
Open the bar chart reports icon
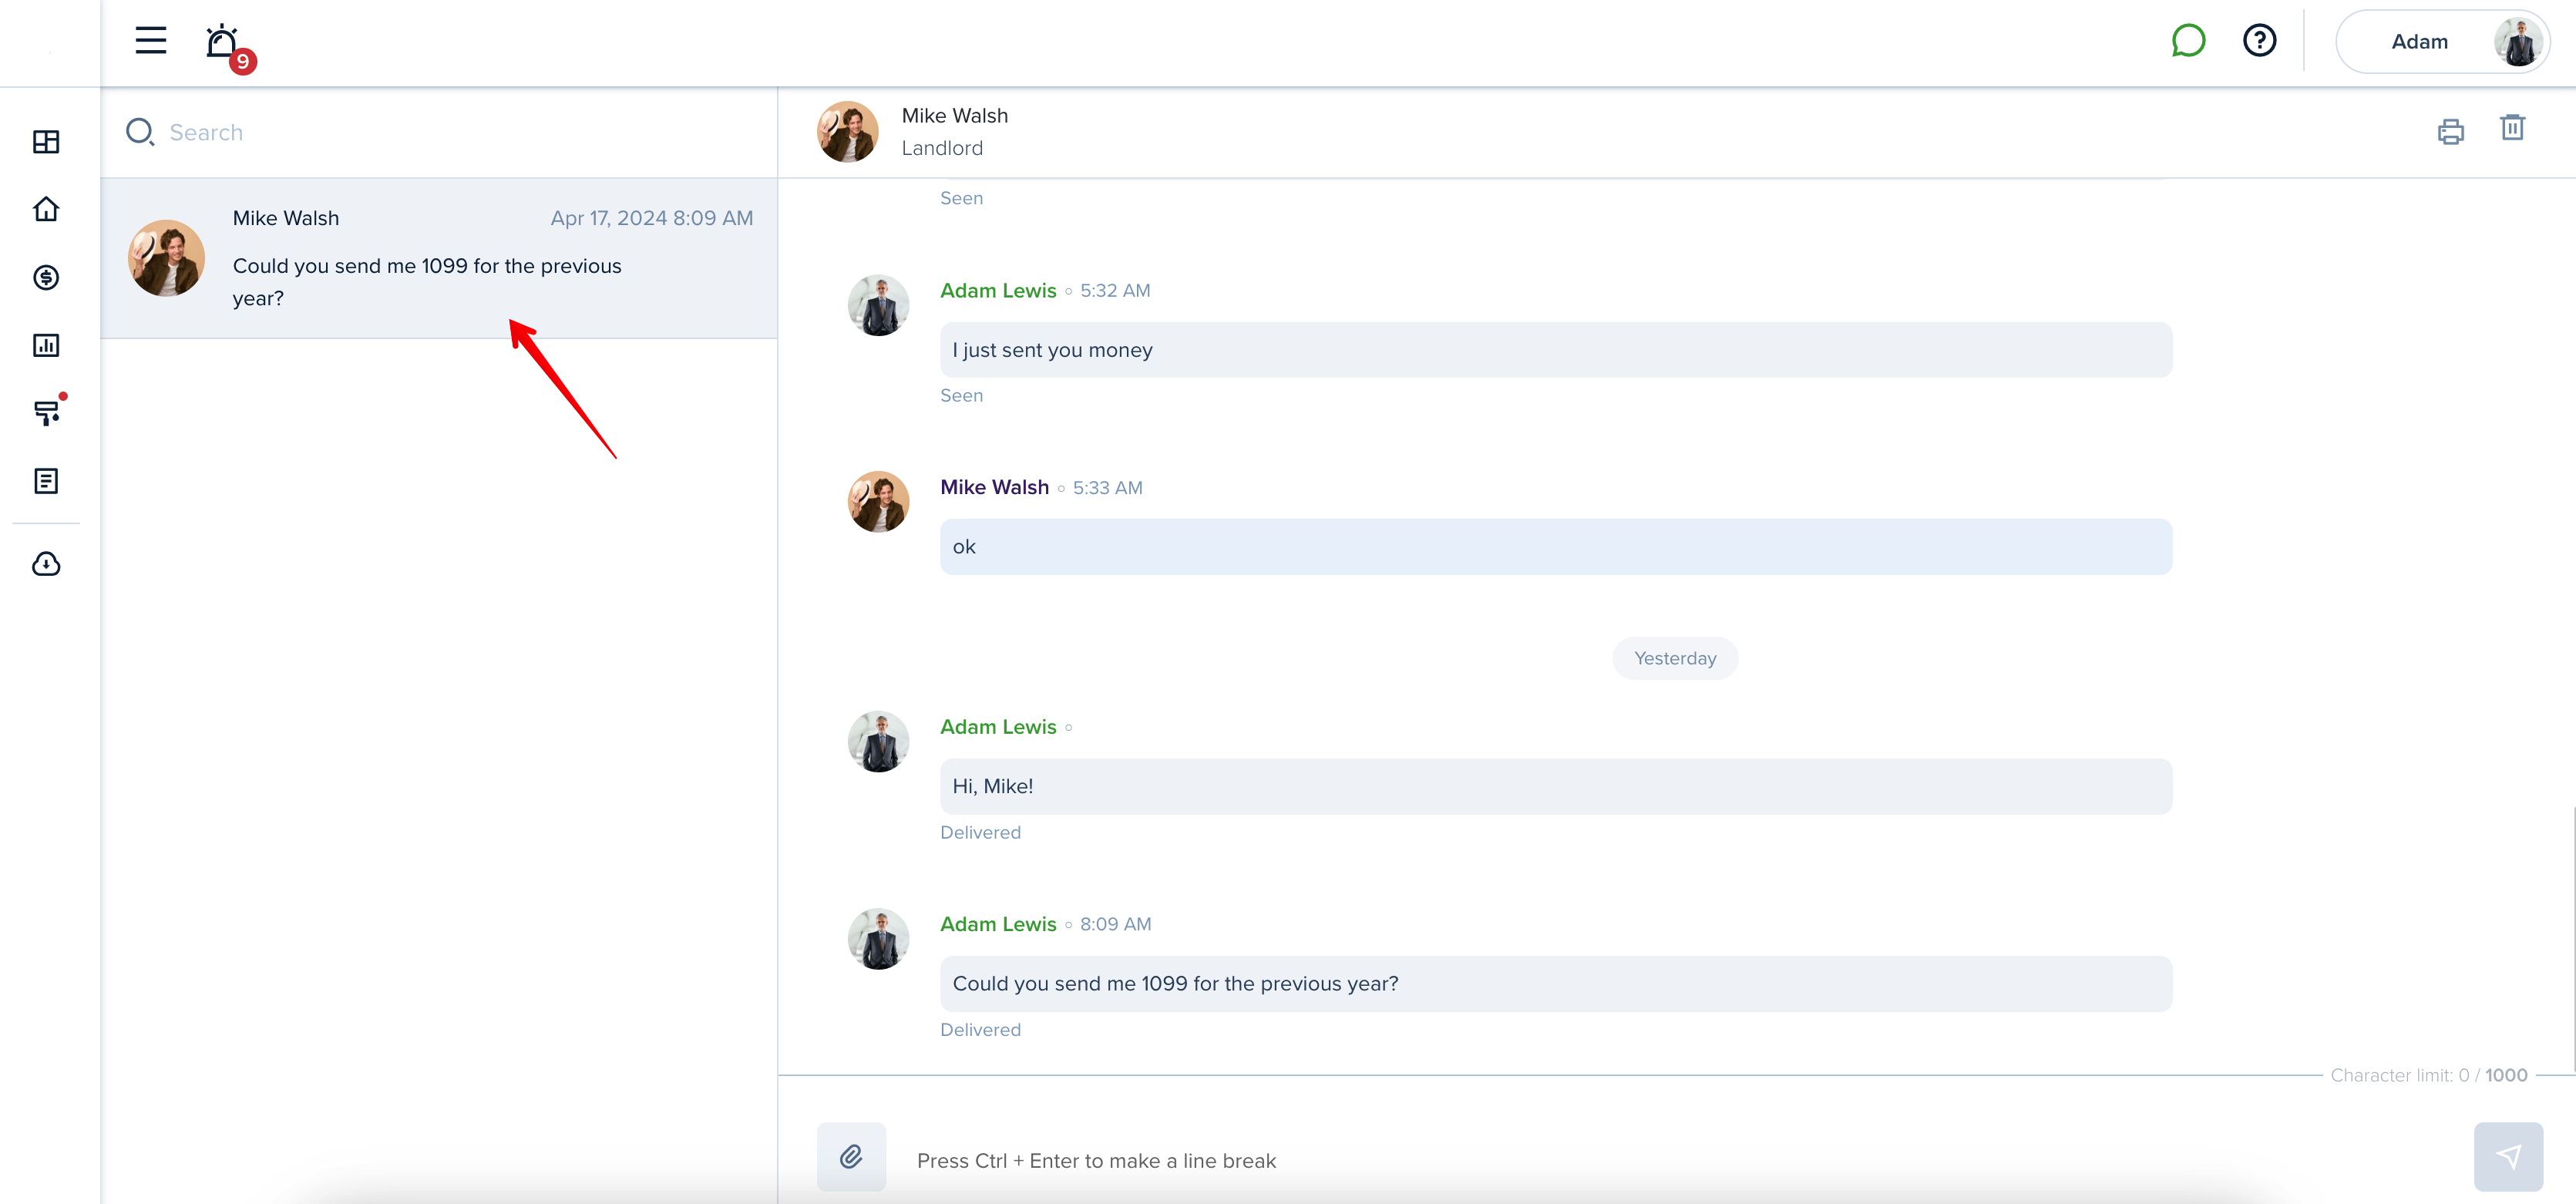[46, 345]
